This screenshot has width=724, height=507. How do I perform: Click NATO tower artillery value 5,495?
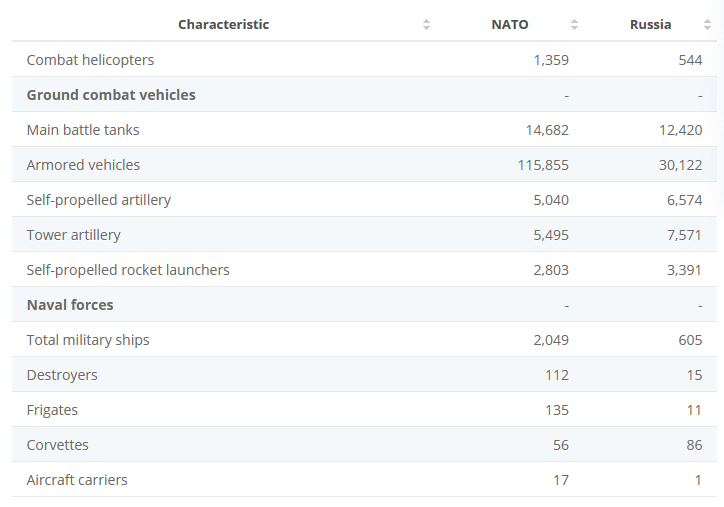click(x=551, y=235)
